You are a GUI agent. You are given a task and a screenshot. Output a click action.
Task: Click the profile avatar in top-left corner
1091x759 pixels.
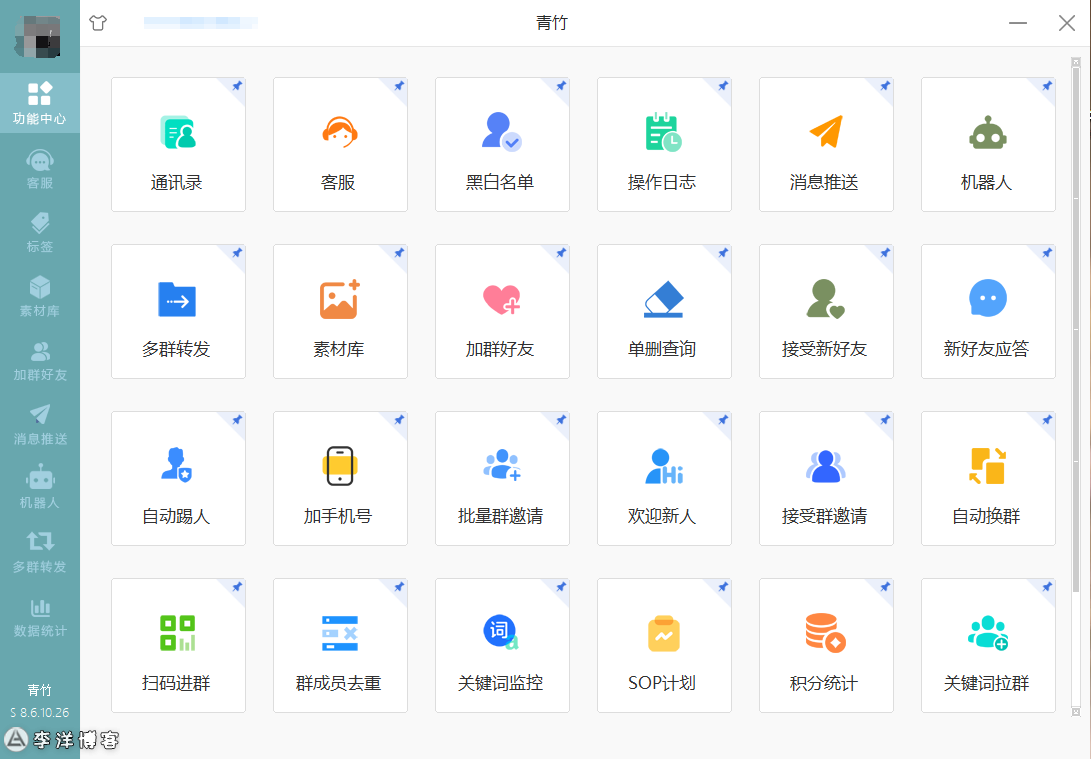pos(39,37)
